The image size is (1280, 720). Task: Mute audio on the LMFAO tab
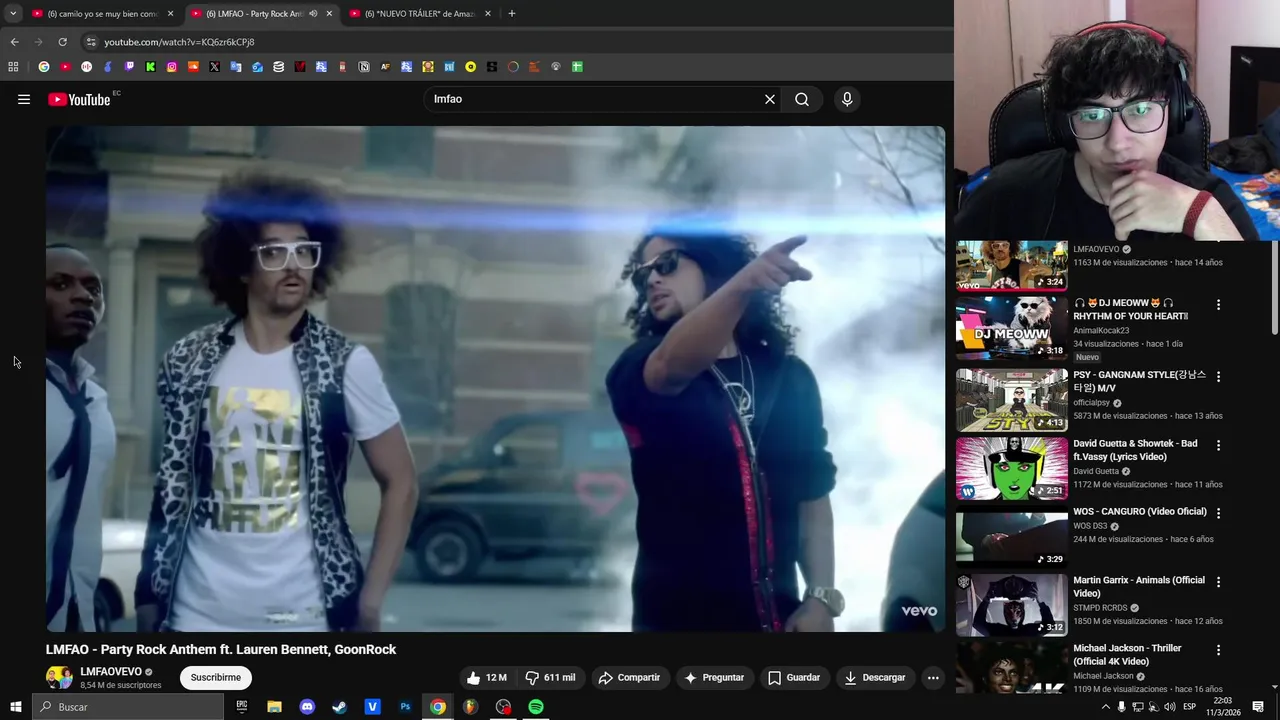(x=313, y=13)
